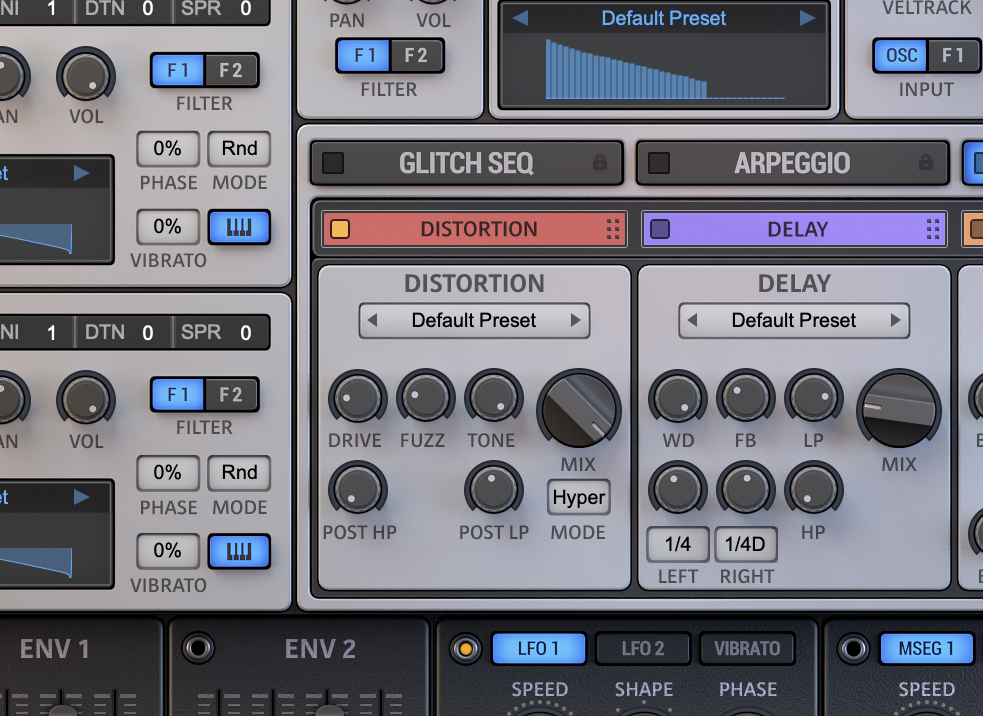Screen dimensions: 983x716
Task: Click the lock icon on Arpeggio
Action: [926, 163]
